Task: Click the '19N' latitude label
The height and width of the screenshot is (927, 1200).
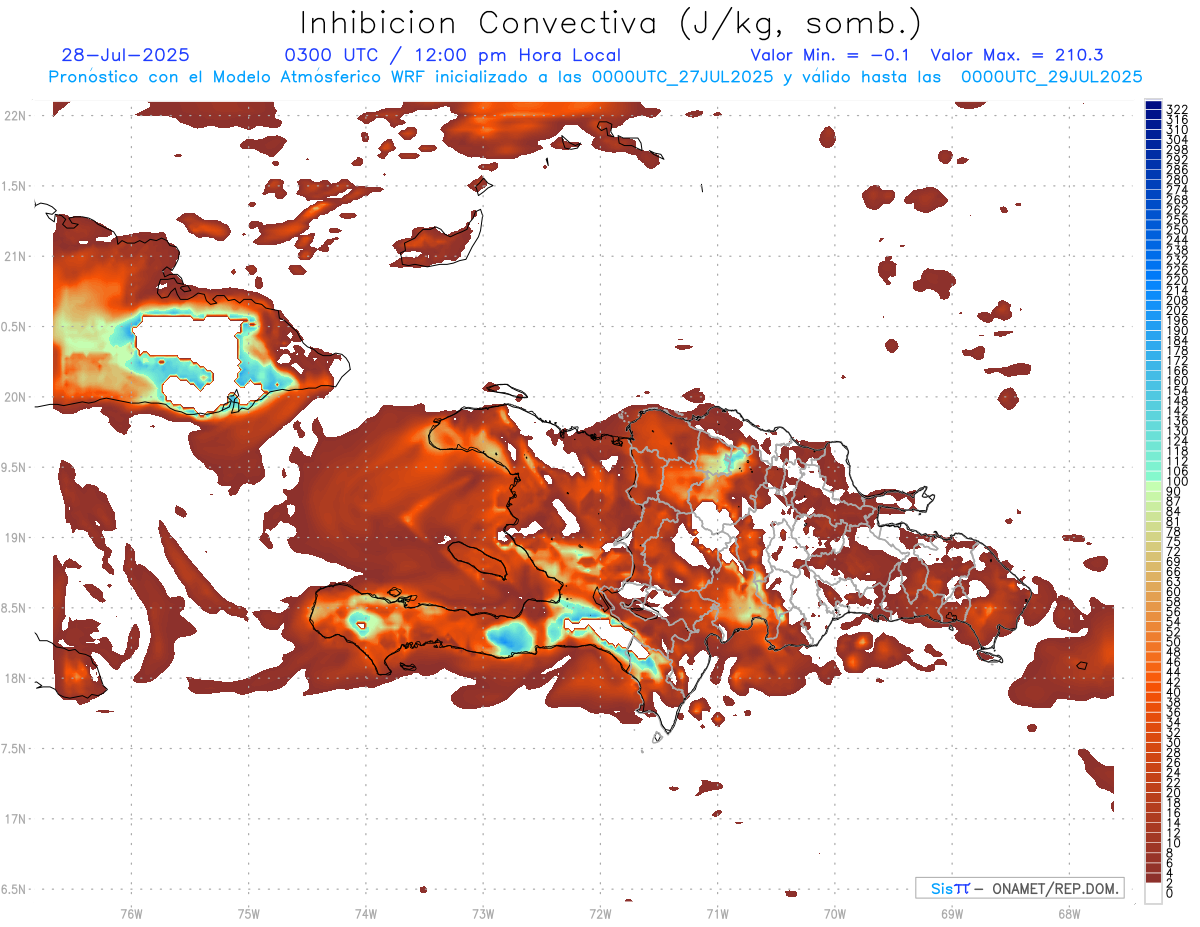Action: pos(15,538)
